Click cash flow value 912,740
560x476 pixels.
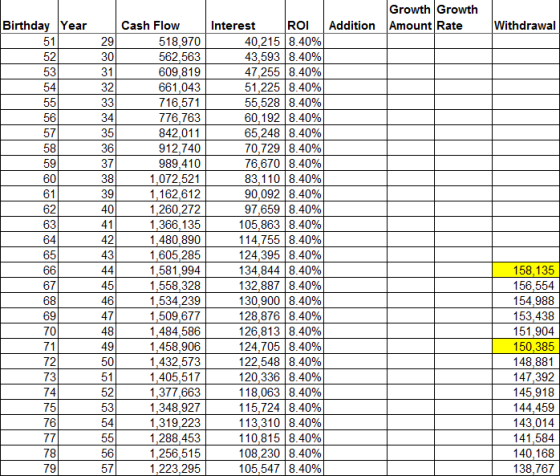180,148
